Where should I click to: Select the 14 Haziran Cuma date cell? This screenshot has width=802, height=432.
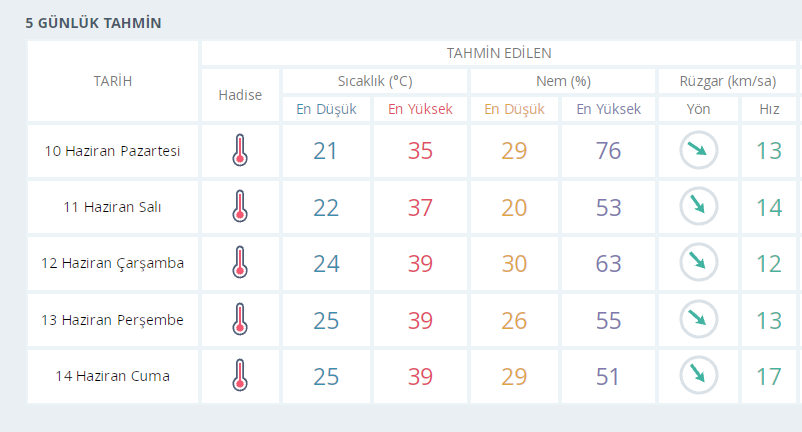[x=112, y=376]
